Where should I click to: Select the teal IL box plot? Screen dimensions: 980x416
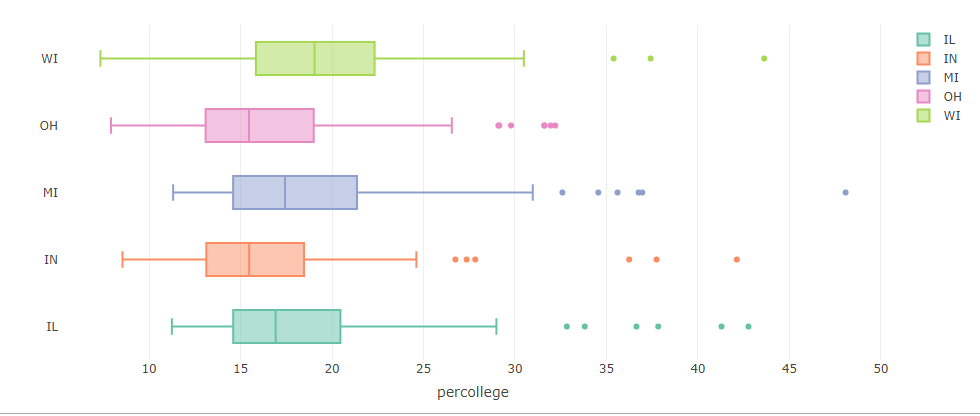(x=286, y=326)
